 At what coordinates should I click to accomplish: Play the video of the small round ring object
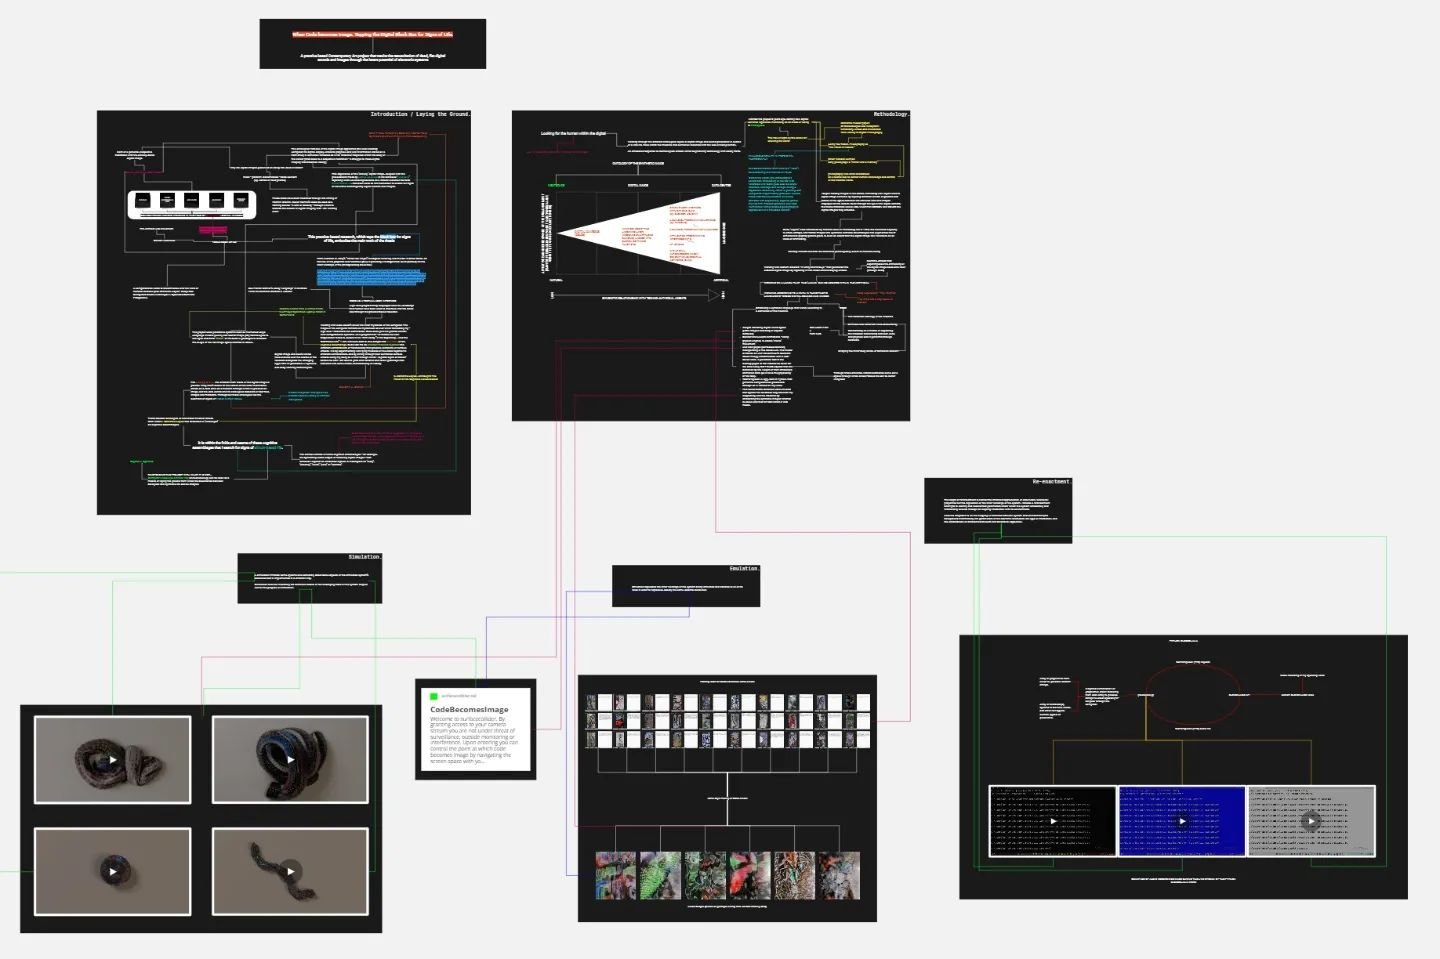(113, 872)
